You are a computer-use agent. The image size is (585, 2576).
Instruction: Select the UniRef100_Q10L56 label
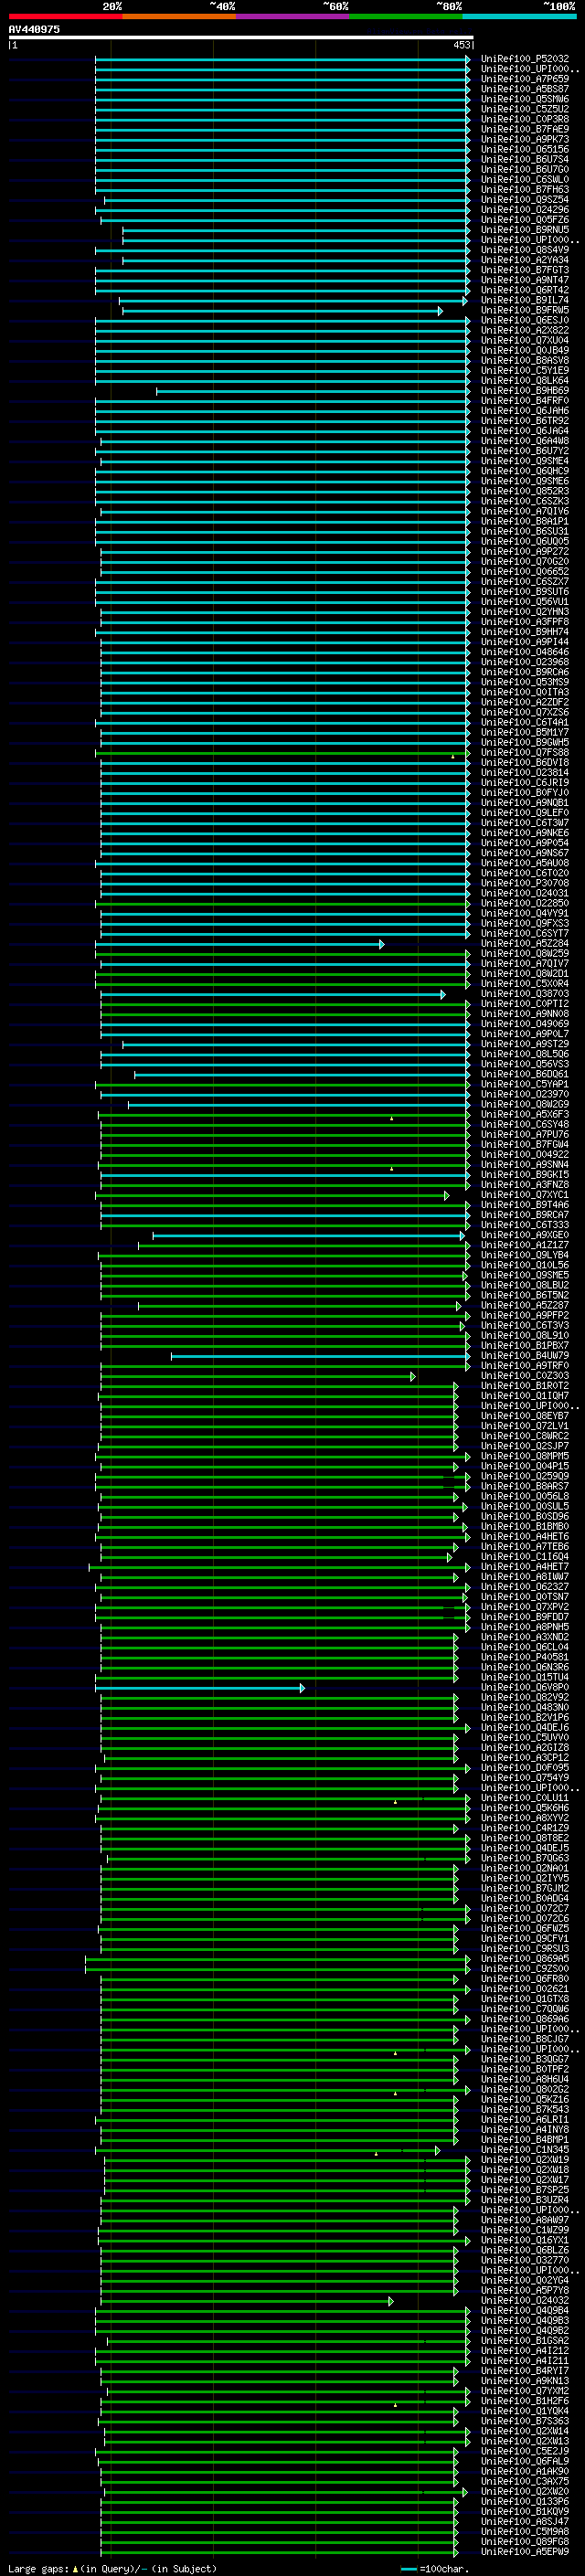[x=525, y=1265]
